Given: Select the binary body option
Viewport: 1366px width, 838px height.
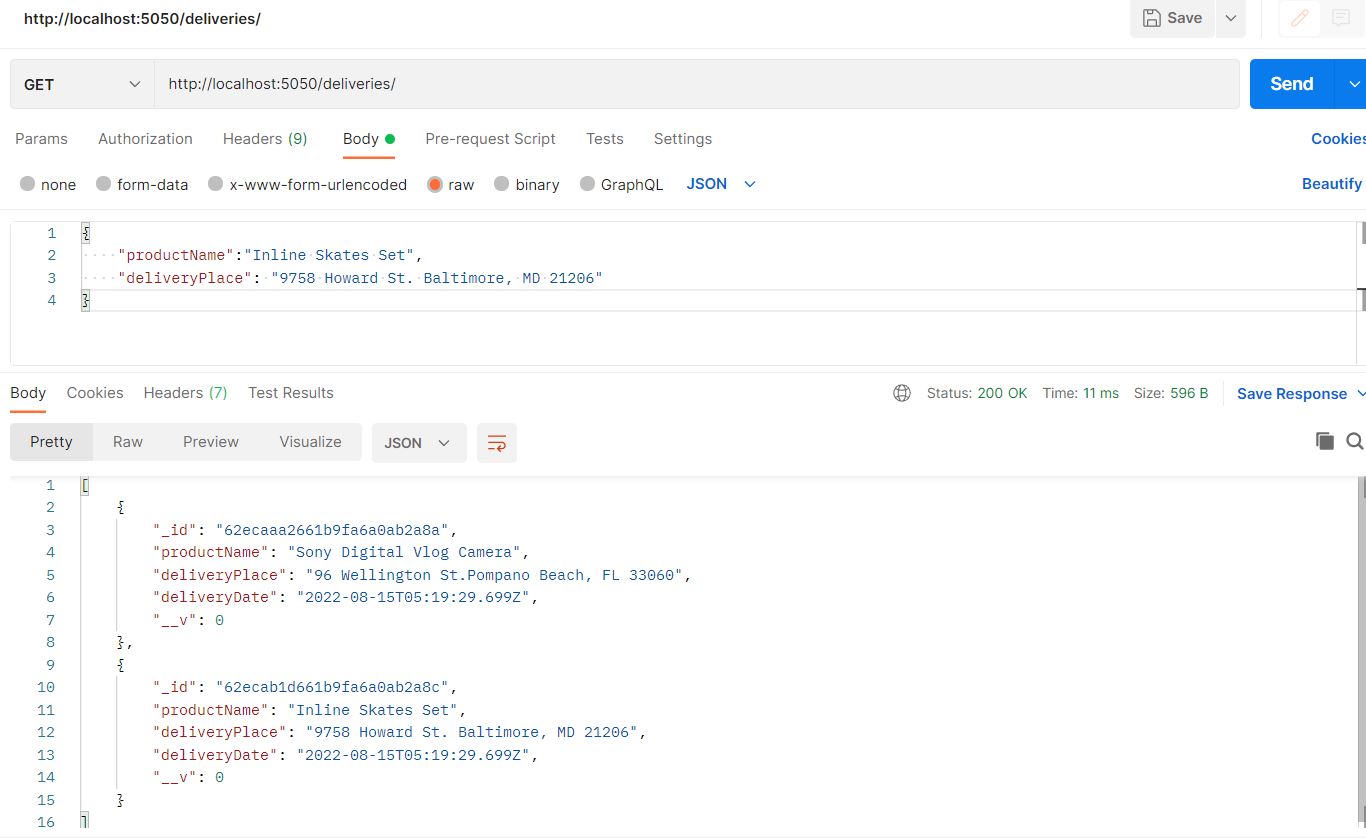Looking at the screenshot, I should [526, 184].
